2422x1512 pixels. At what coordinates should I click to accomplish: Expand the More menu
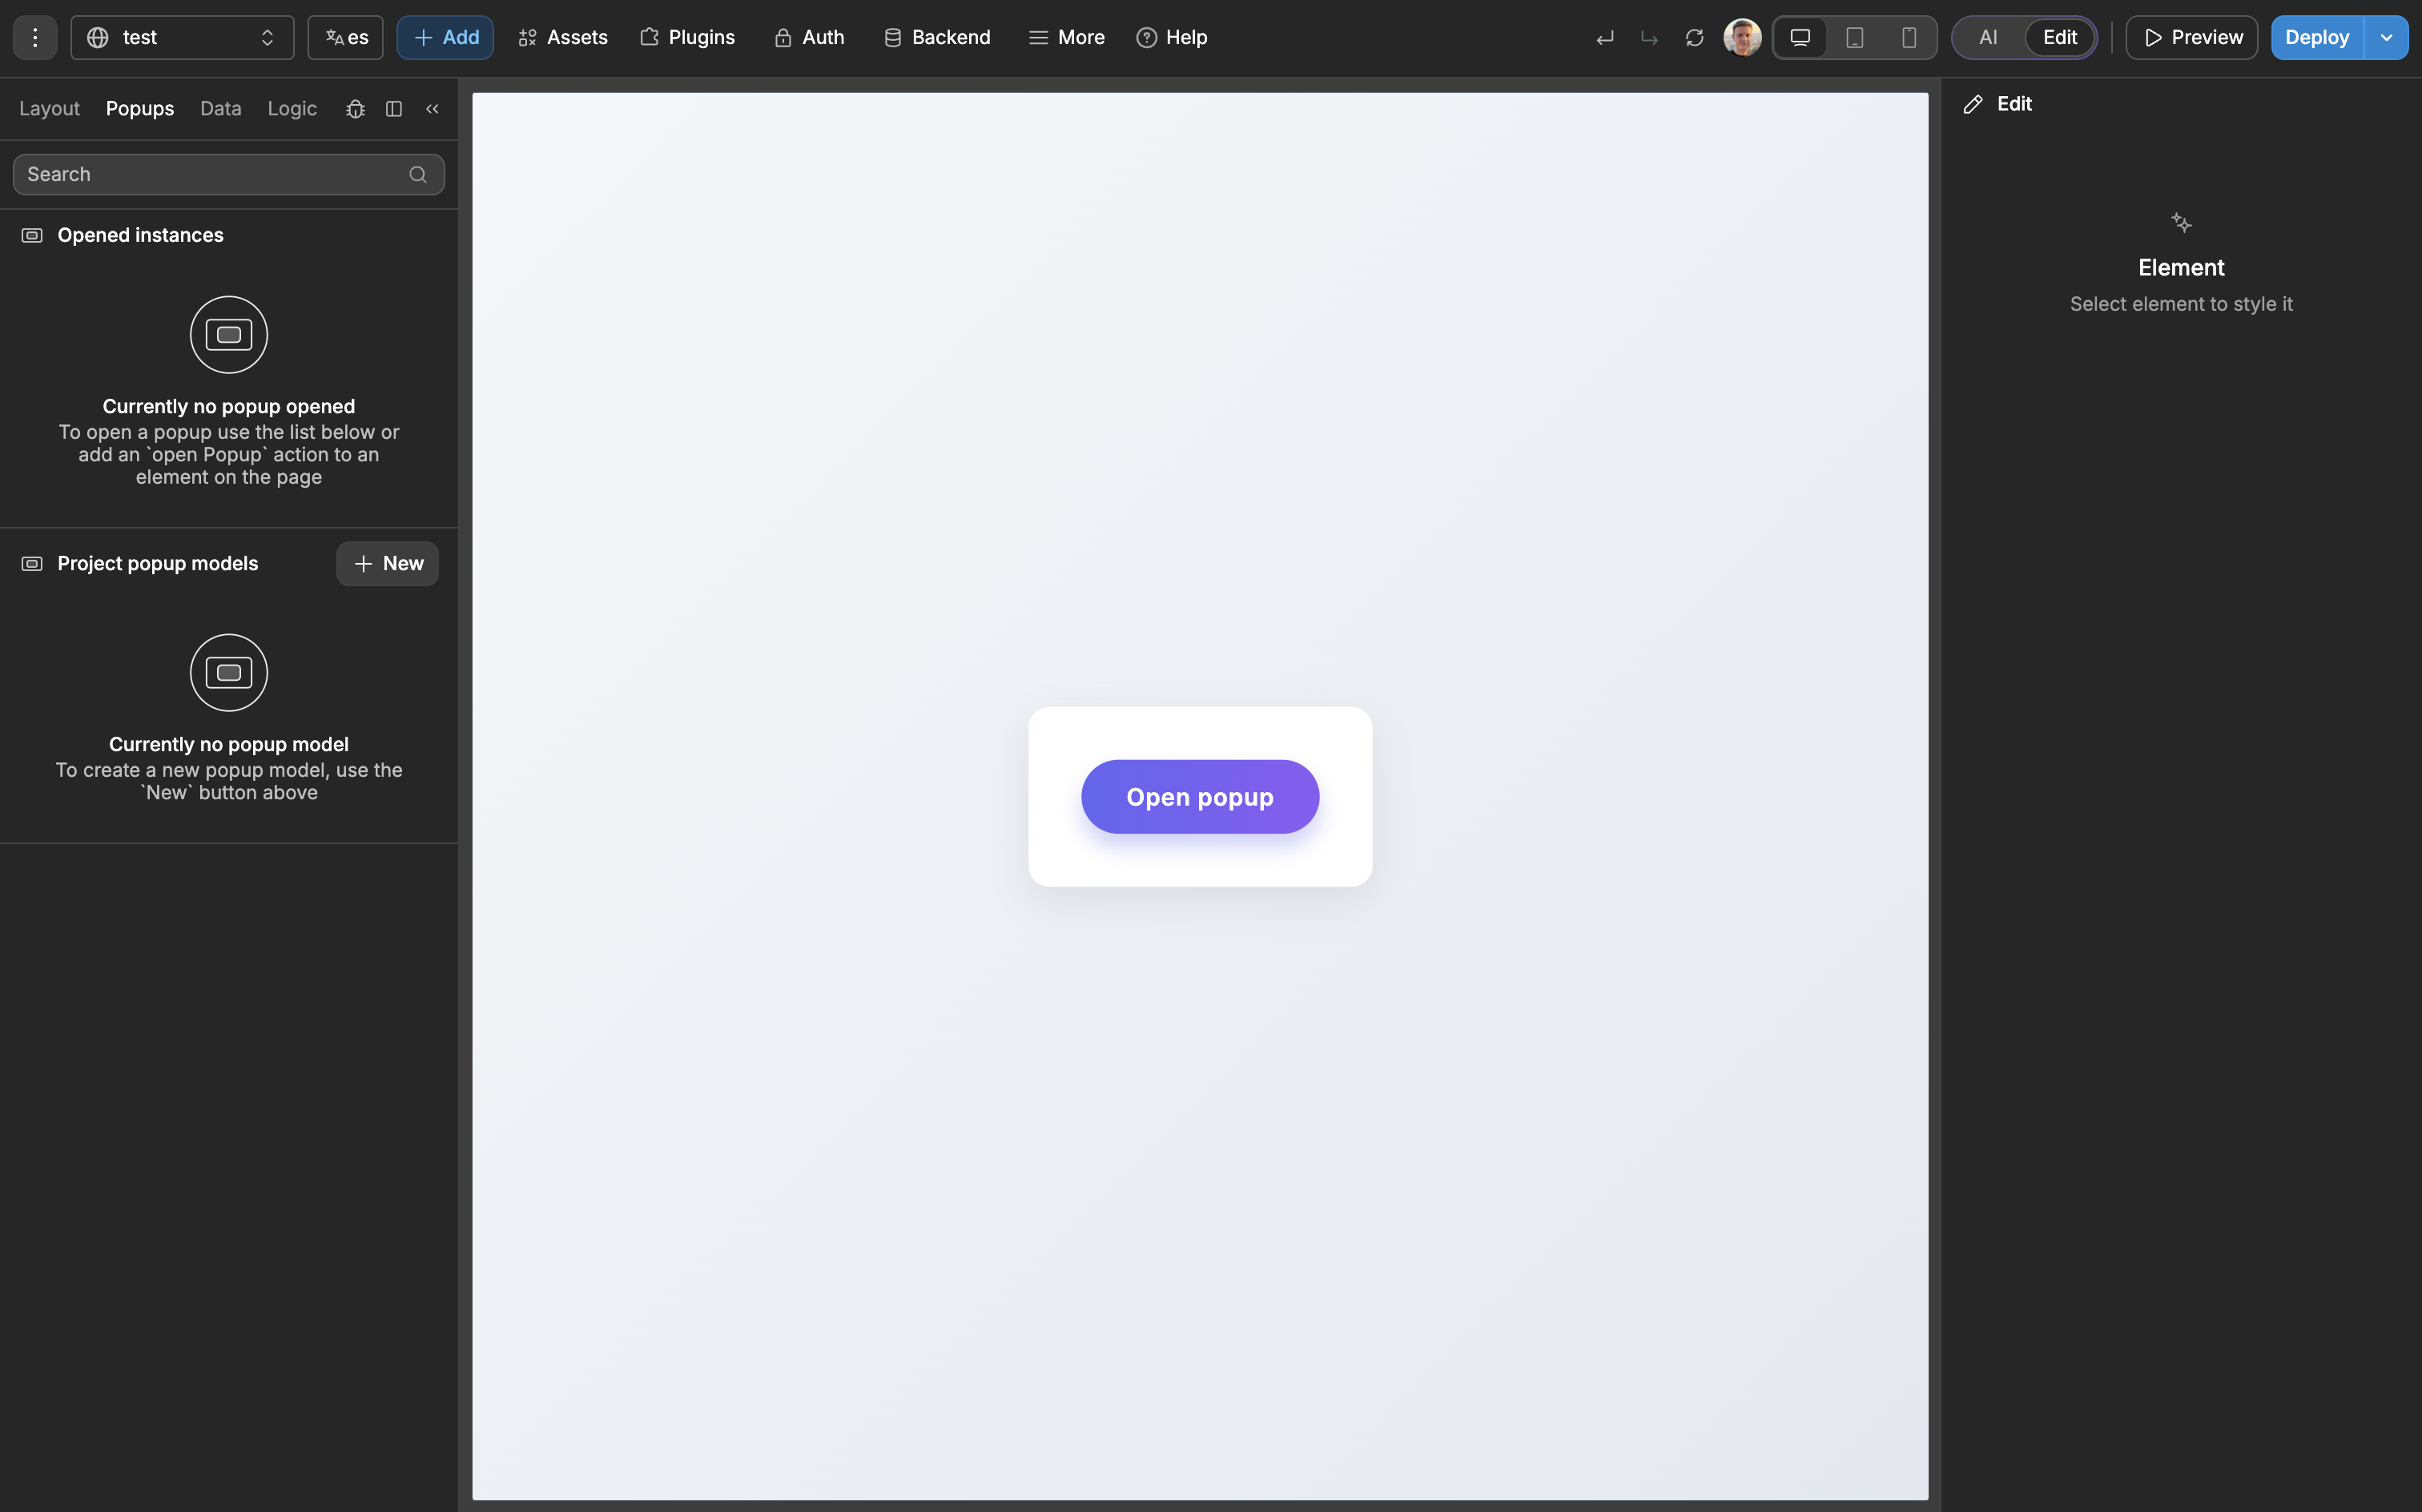(x=1066, y=37)
